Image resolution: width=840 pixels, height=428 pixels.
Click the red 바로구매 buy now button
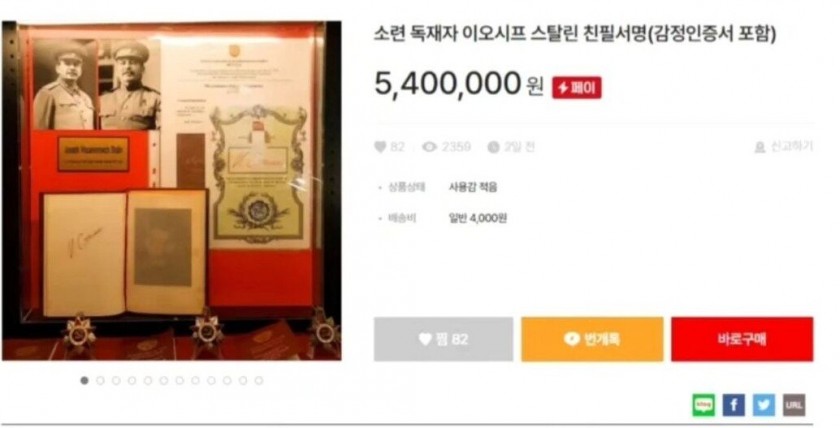[x=742, y=339]
